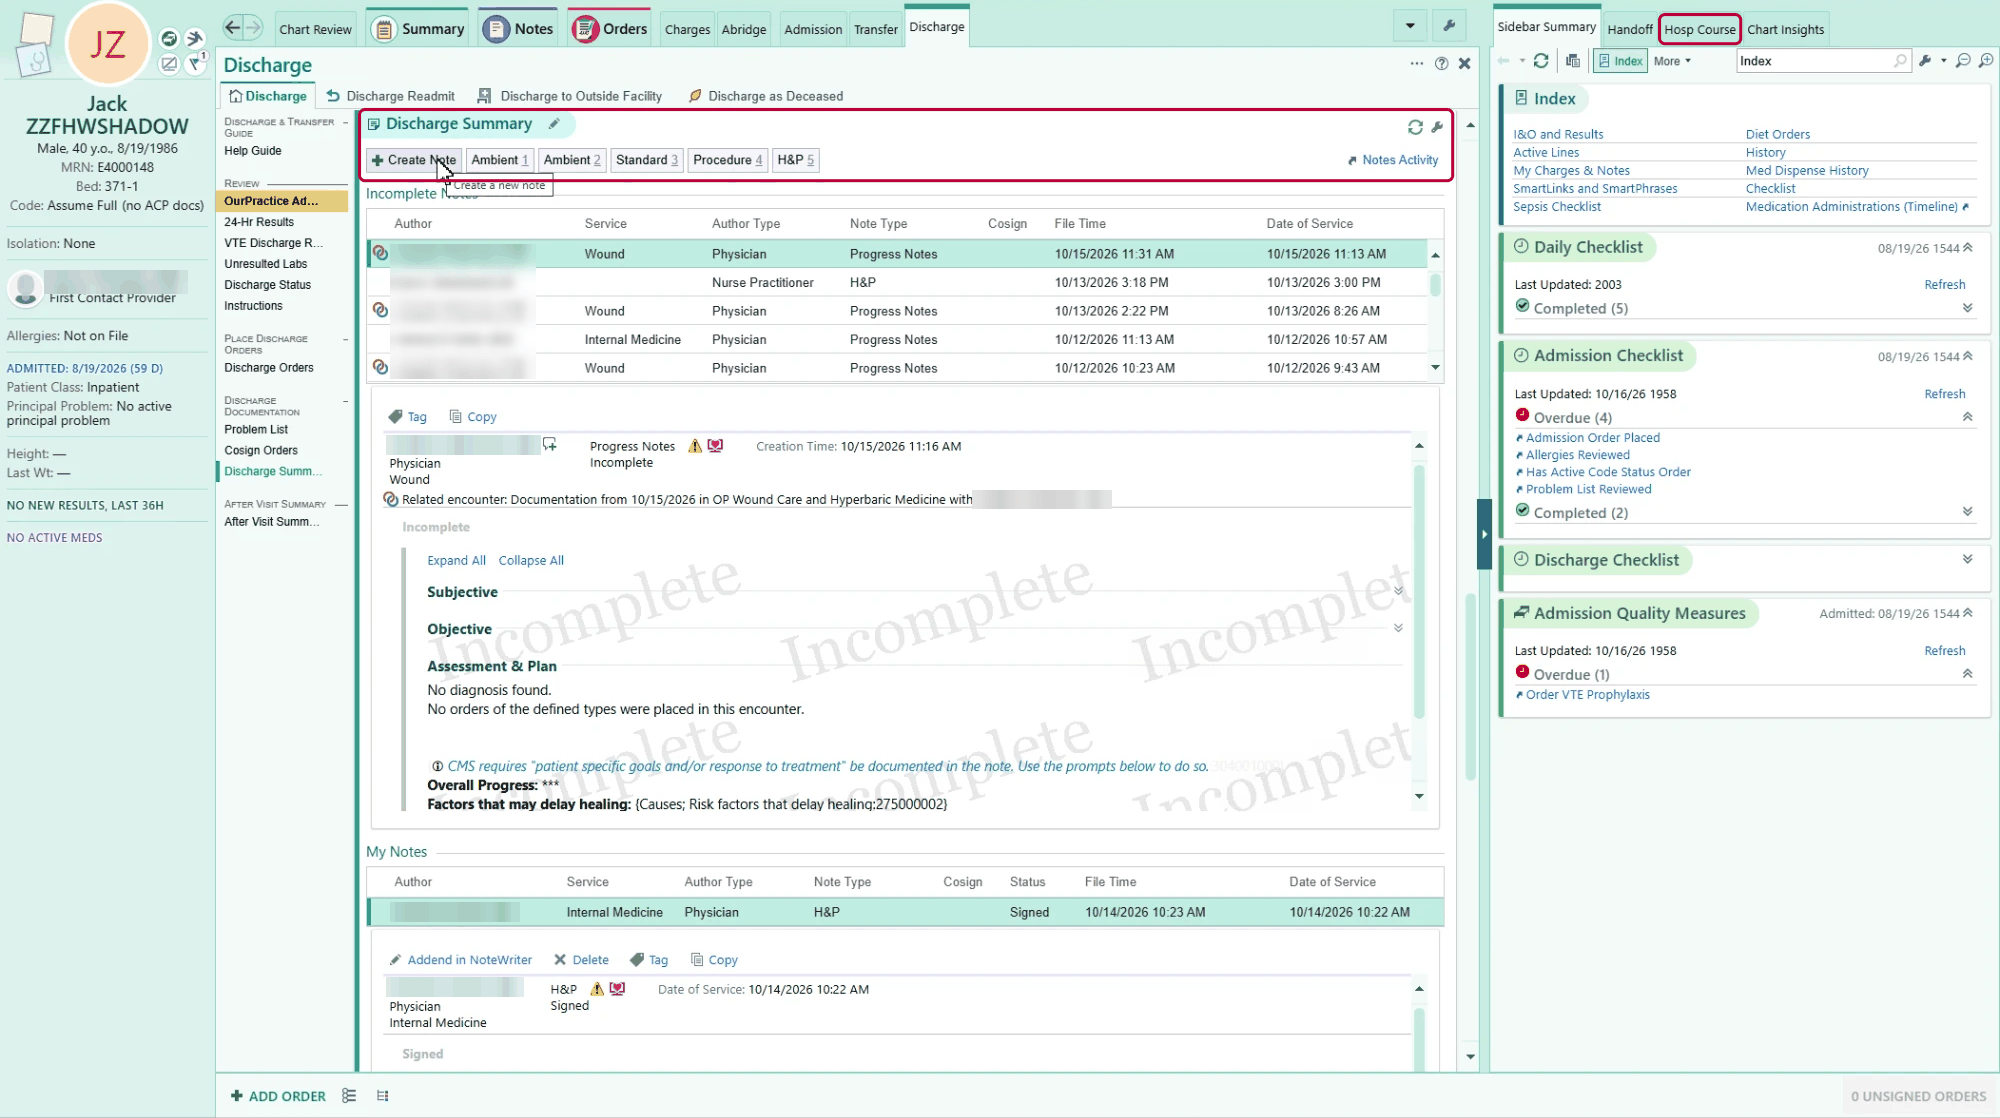Click the flag icon with badge 1
This screenshot has height=1118, width=2000.
(x=196, y=63)
